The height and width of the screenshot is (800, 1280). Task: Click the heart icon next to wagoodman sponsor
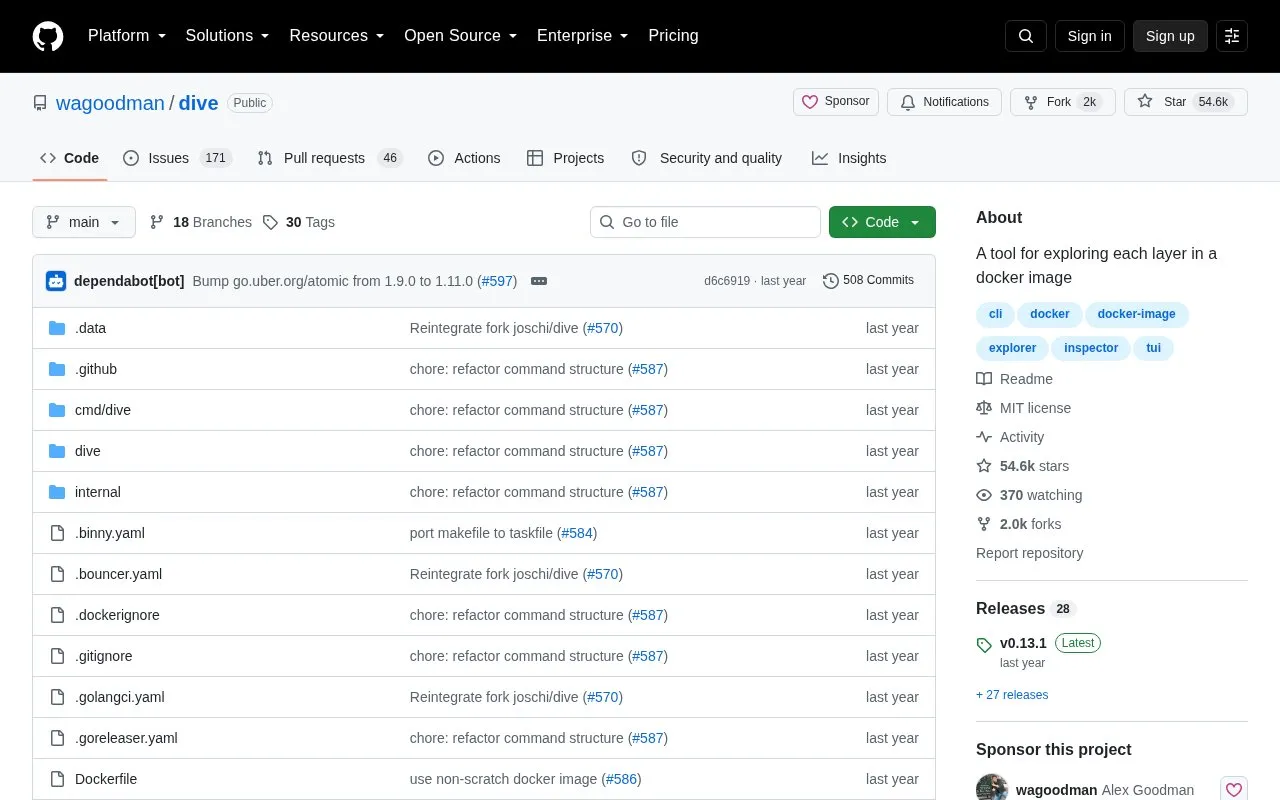(x=1234, y=790)
